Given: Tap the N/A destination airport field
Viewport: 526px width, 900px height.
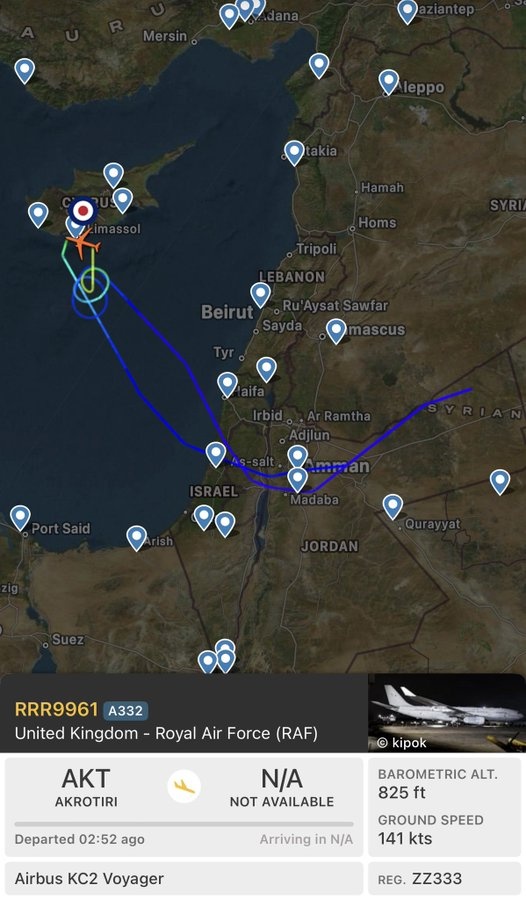Looking at the screenshot, I should (281, 786).
